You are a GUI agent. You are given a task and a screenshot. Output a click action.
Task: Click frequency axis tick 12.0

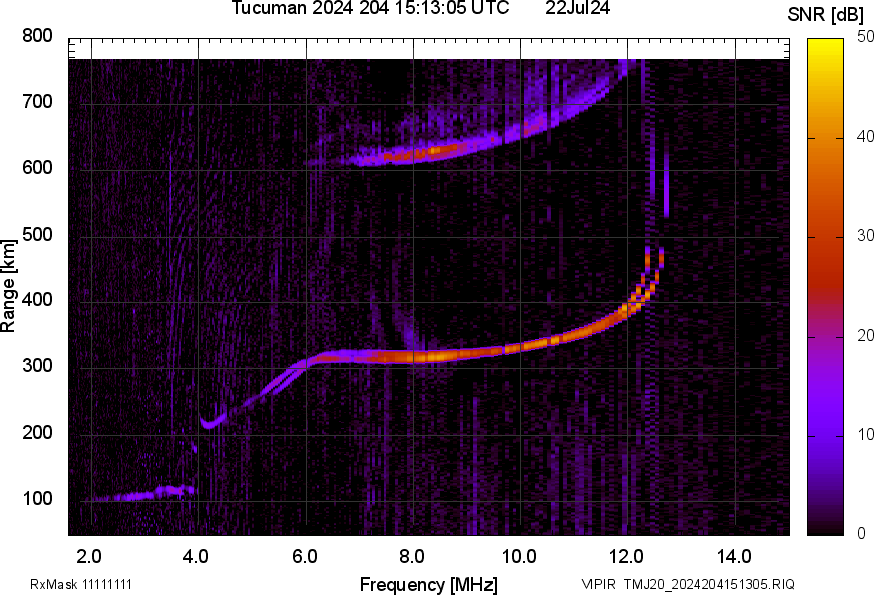pyautogui.click(x=627, y=557)
